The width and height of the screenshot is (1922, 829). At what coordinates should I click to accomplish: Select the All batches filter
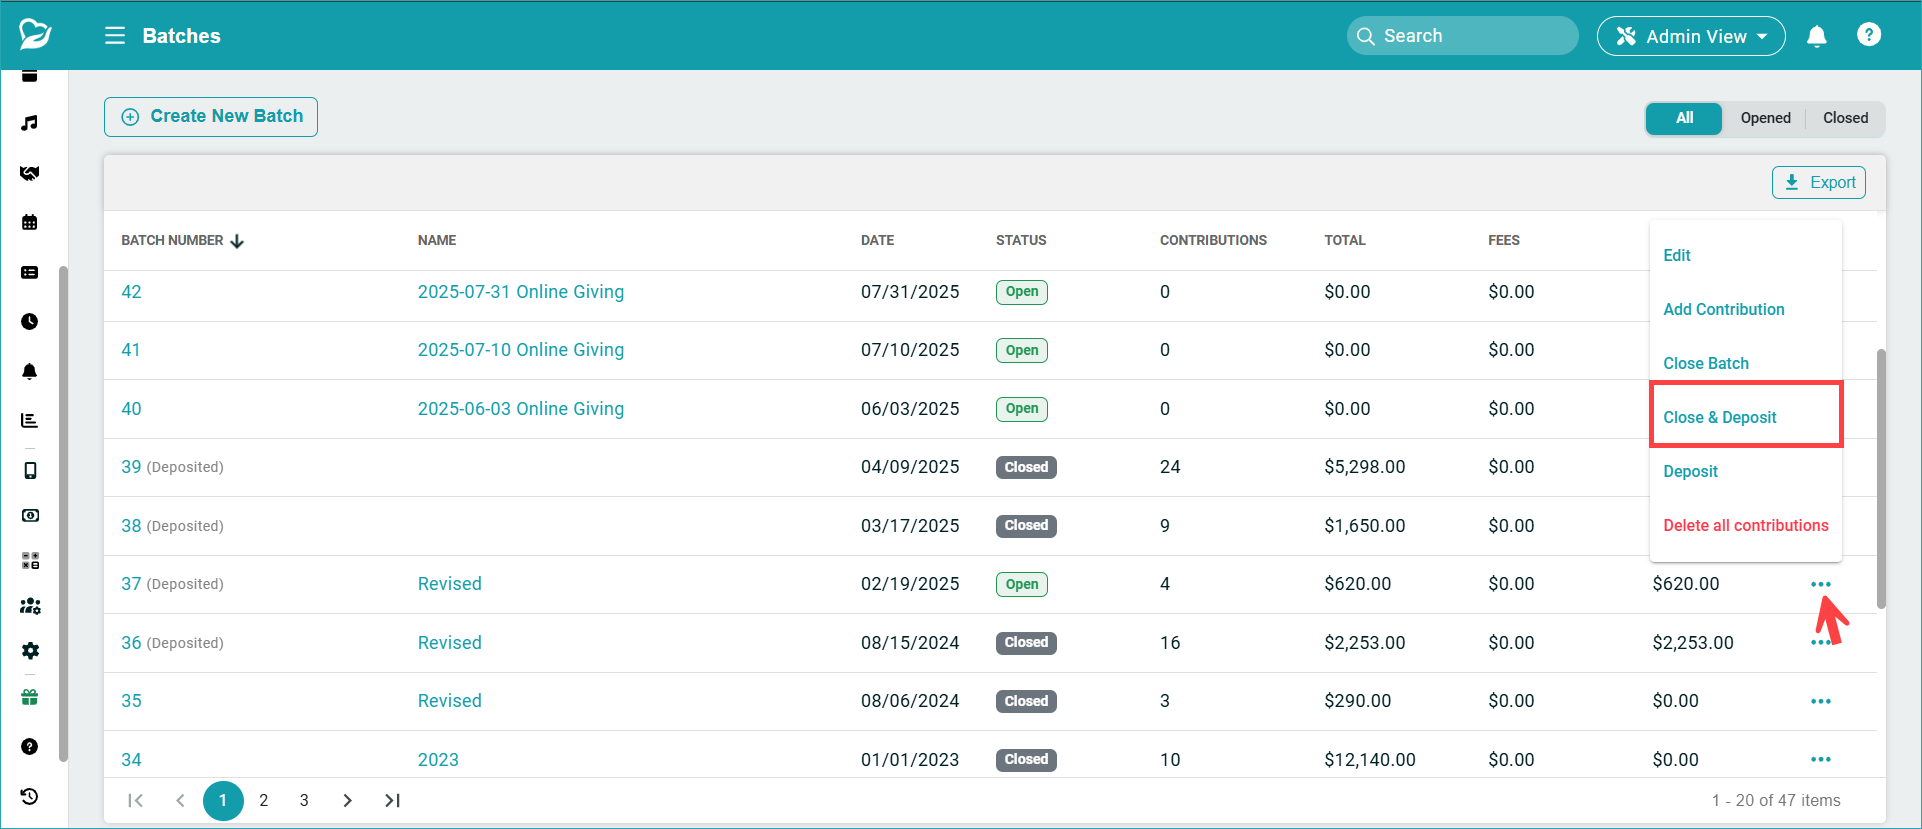[x=1684, y=118]
